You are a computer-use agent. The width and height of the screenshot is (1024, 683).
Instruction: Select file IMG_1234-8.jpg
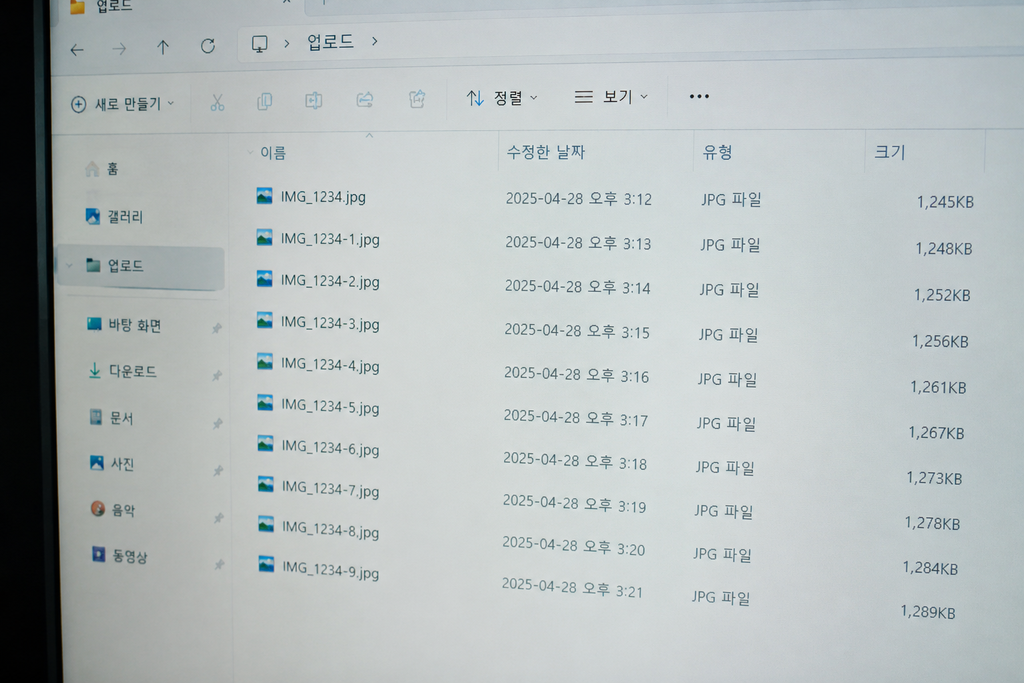click(330, 530)
